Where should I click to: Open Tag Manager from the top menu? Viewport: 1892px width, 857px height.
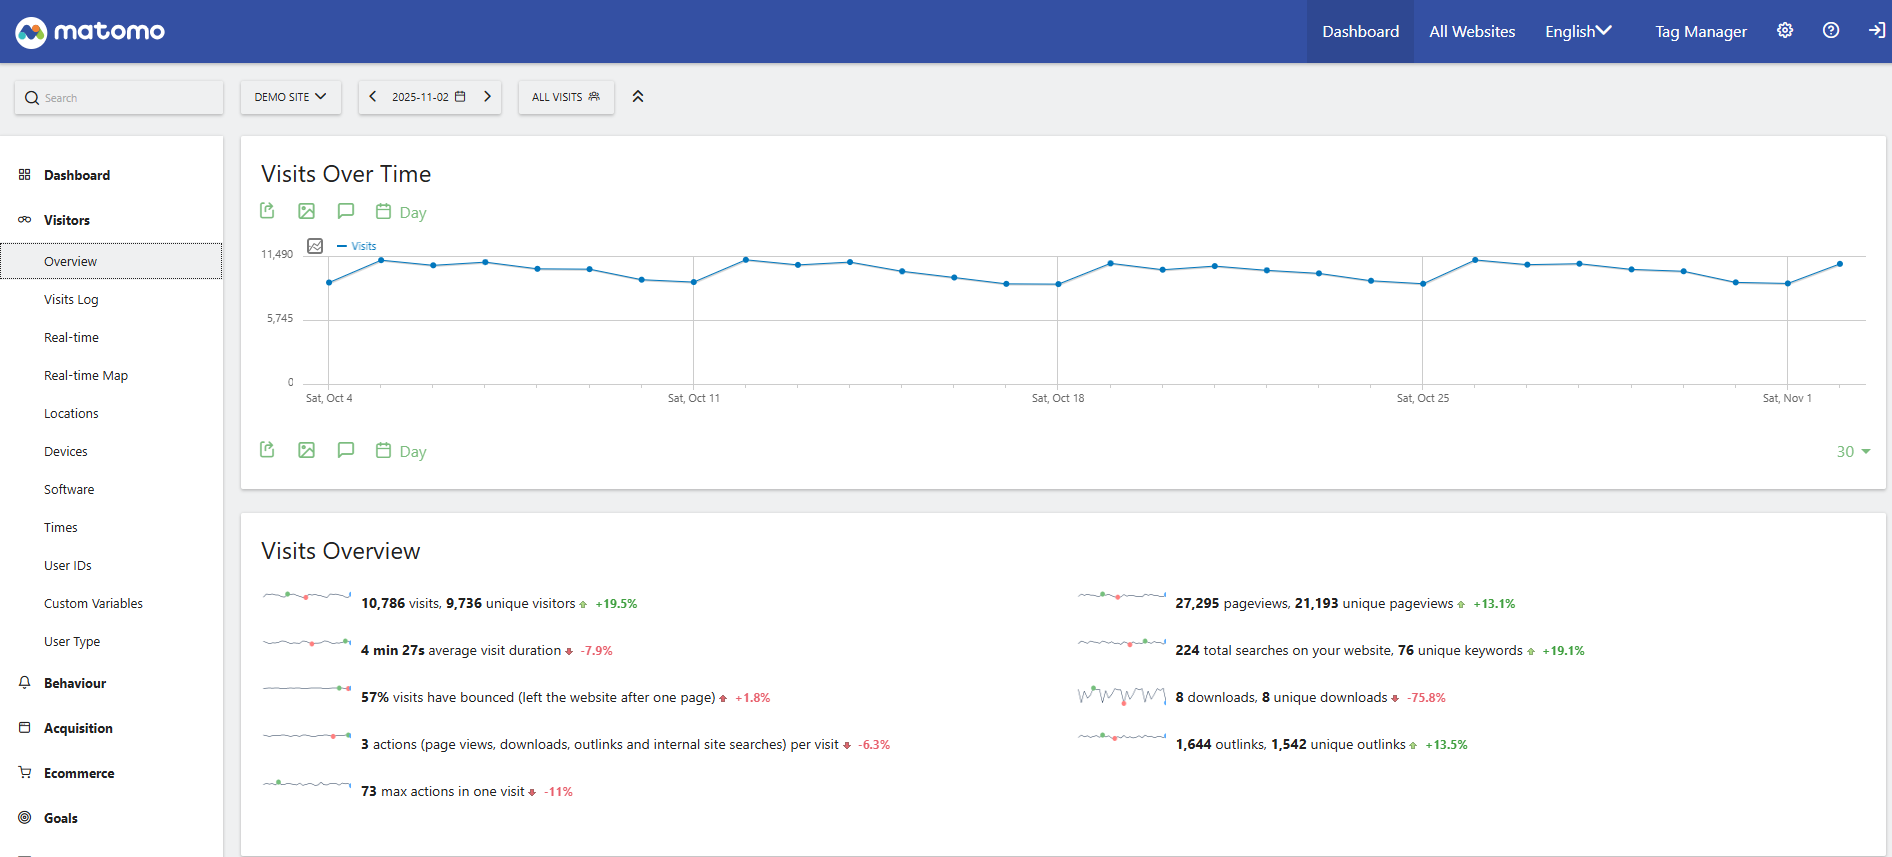pos(1700,32)
